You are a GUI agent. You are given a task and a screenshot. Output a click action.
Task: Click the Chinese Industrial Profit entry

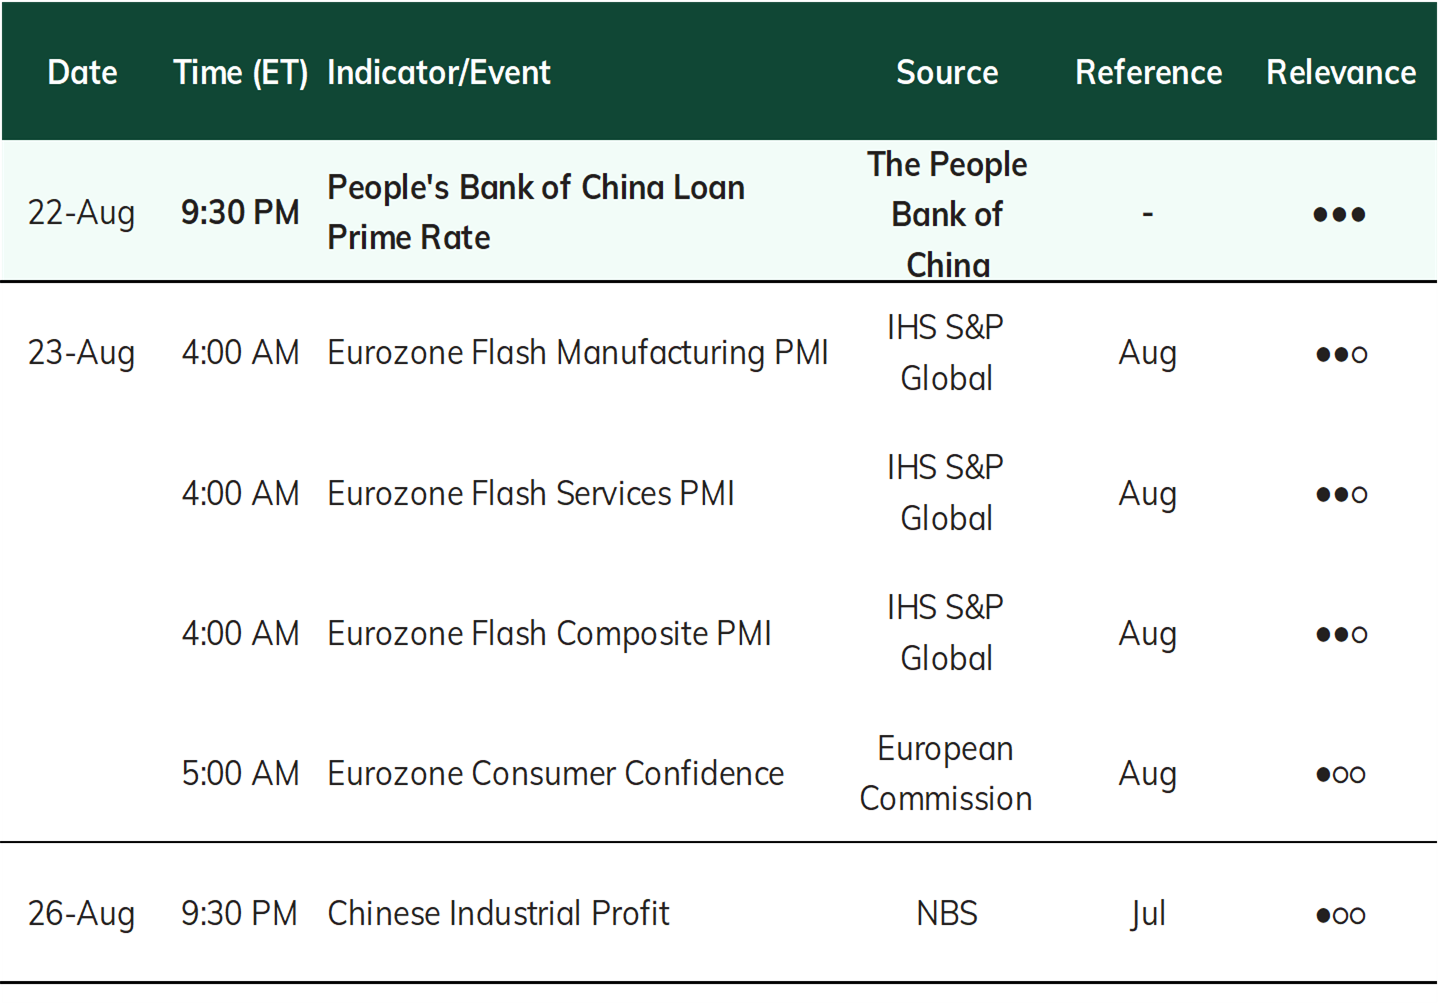pos(498,913)
